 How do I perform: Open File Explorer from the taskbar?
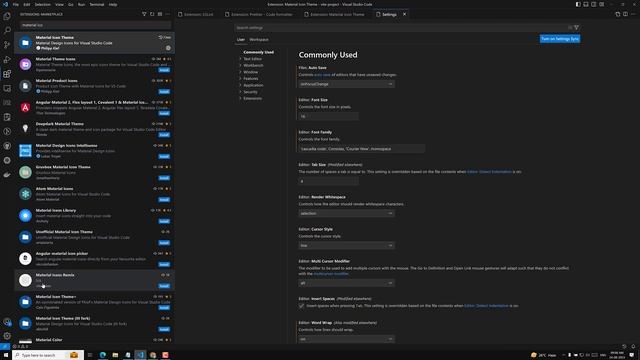[115, 355]
